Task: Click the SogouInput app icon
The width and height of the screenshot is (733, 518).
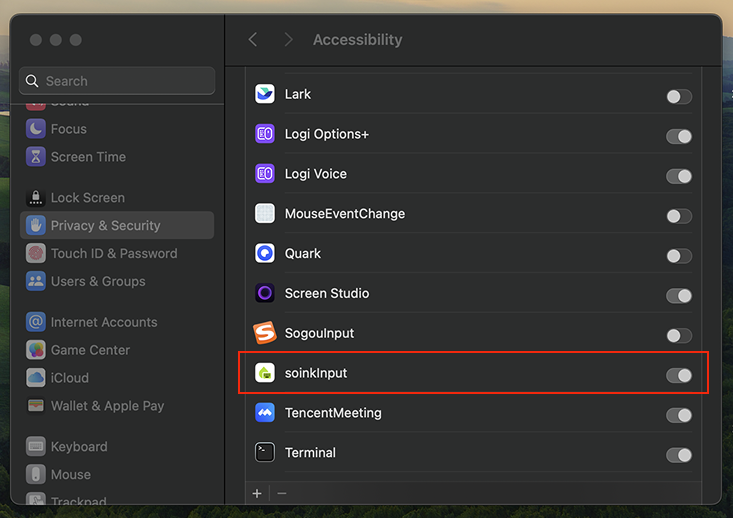Action: tap(265, 333)
